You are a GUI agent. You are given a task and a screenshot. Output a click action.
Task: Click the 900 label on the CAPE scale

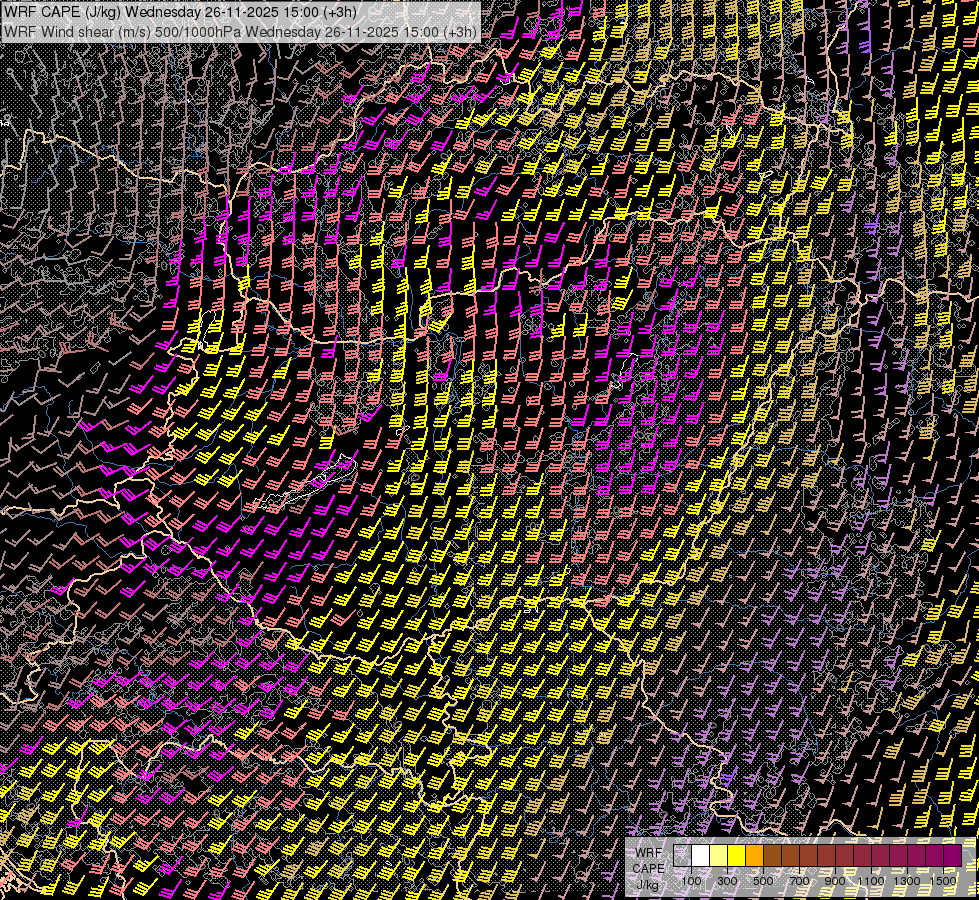[835, 881]
